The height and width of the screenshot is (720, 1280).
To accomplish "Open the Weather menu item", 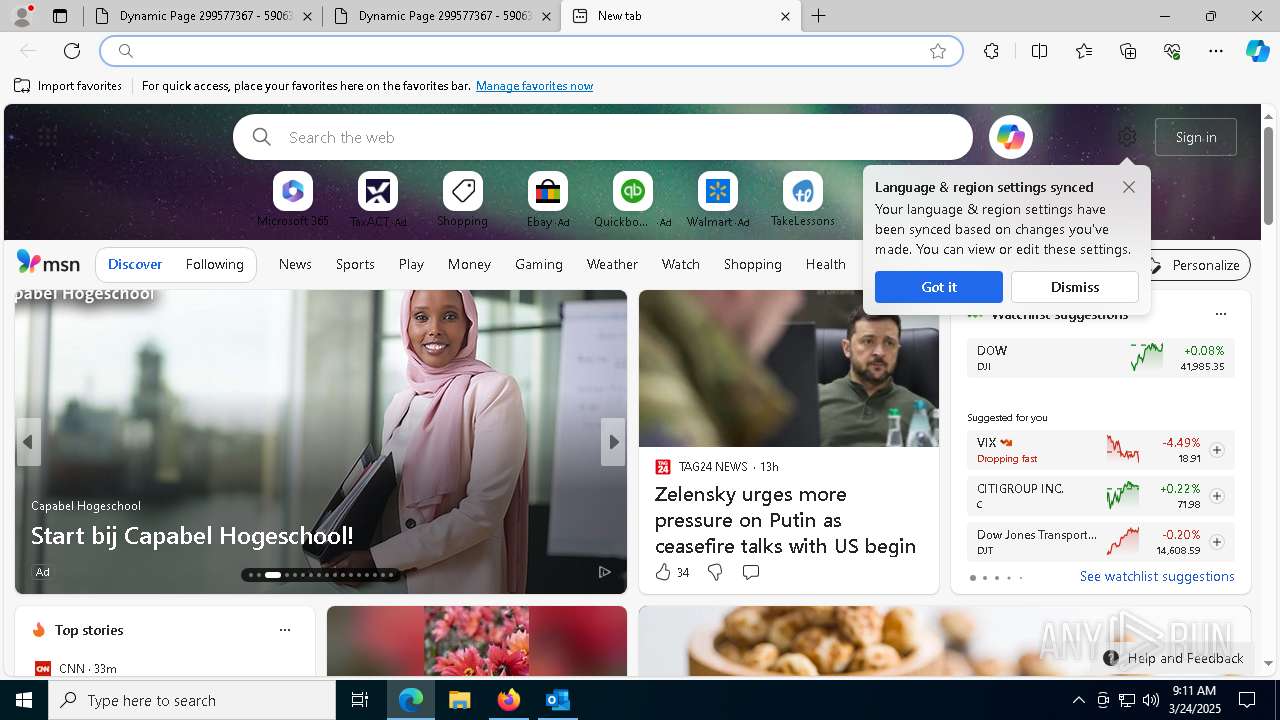I will [612, 265].
